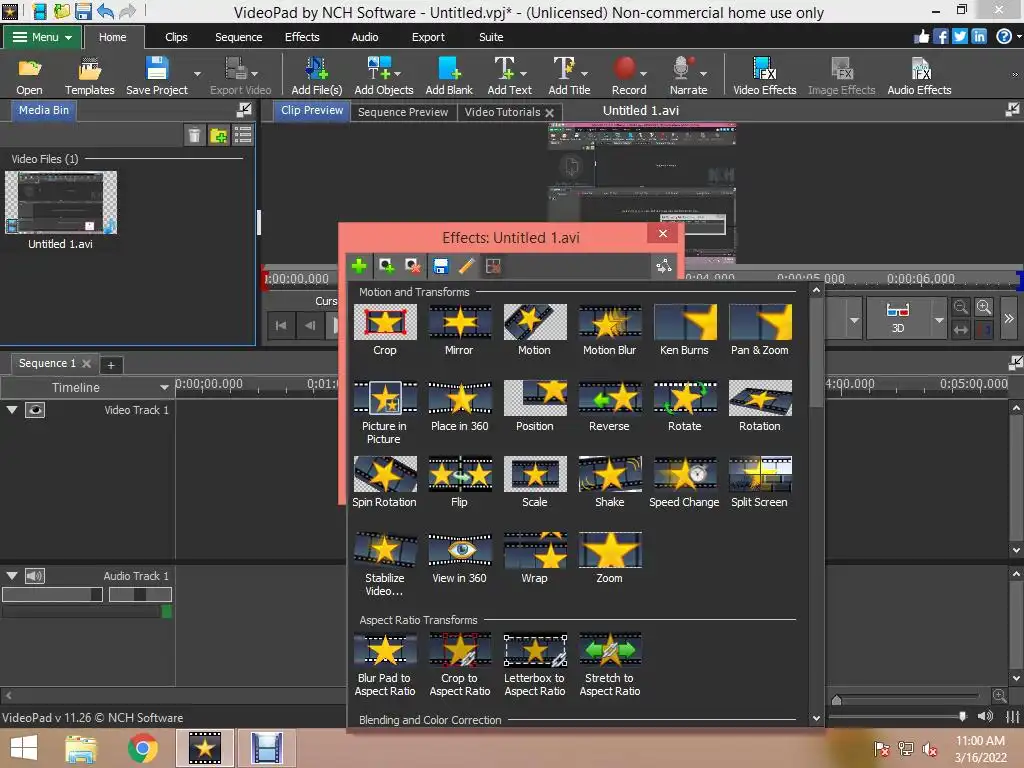1024x768 pixels.
Task: Apply the Split Screen effect
Action: tap(760, 482)
